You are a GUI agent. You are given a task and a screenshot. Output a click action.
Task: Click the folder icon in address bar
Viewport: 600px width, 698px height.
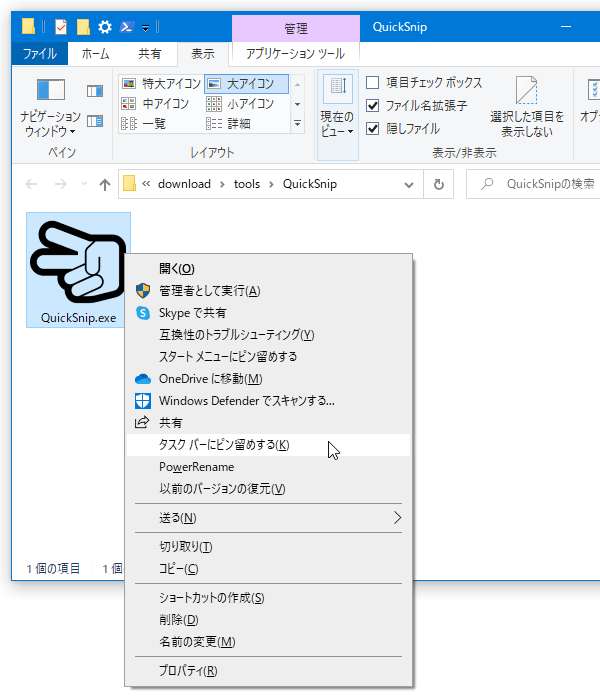point(129,183)
